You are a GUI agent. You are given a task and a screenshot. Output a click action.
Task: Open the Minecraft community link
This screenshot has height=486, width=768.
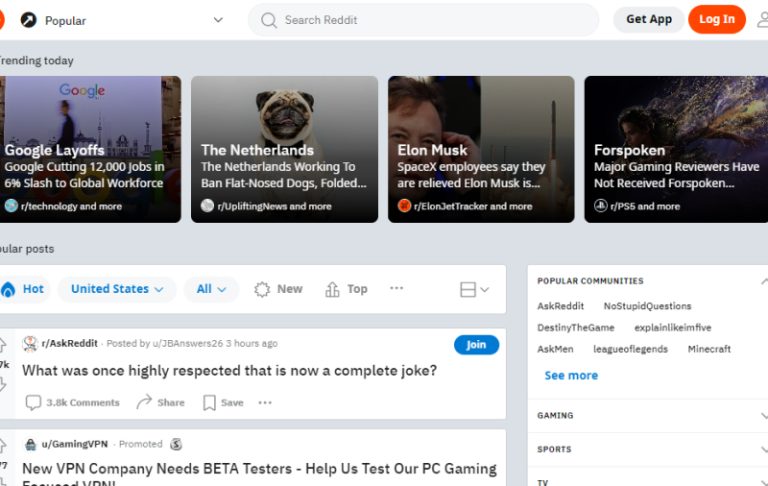tap(709, 349)
